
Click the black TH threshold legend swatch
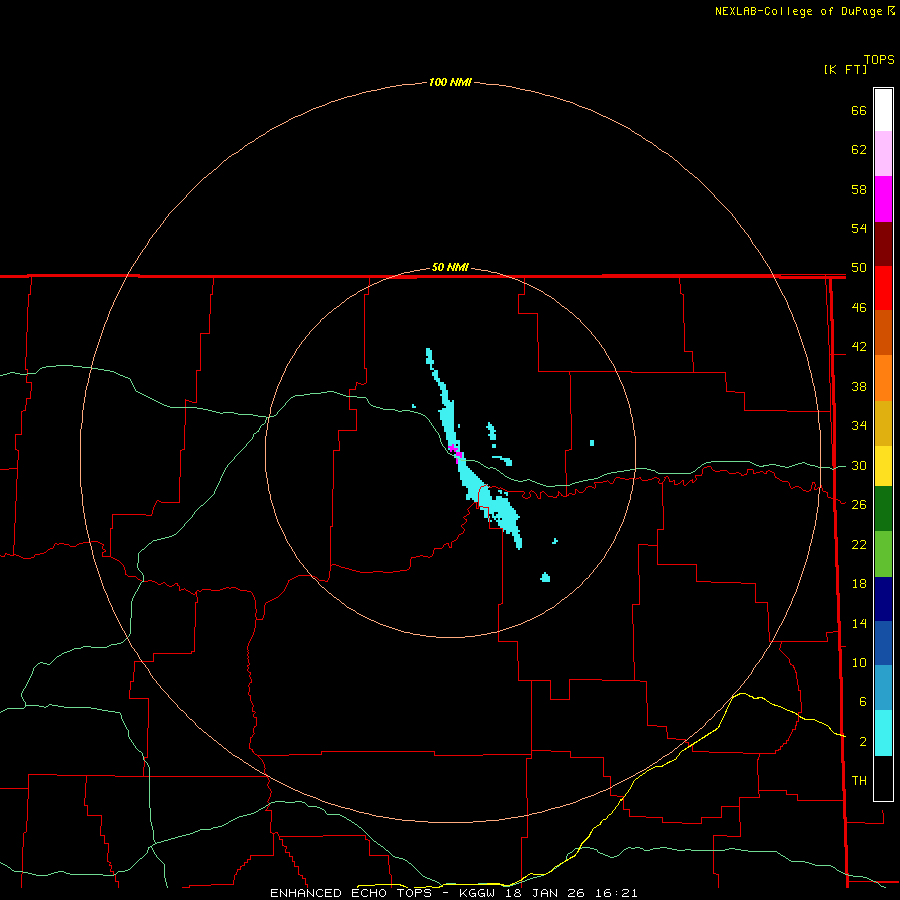(x=883, y=778)
